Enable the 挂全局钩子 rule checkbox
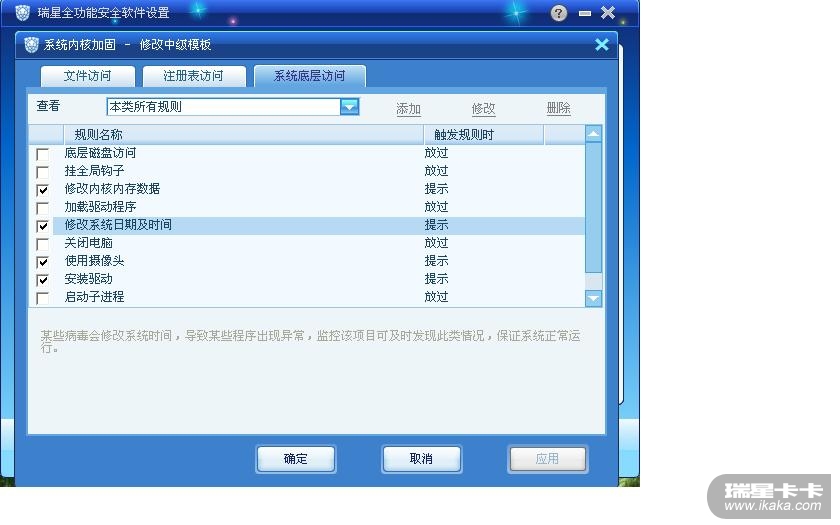This screenshot has height=525, width=840. [x=42, y=172]
